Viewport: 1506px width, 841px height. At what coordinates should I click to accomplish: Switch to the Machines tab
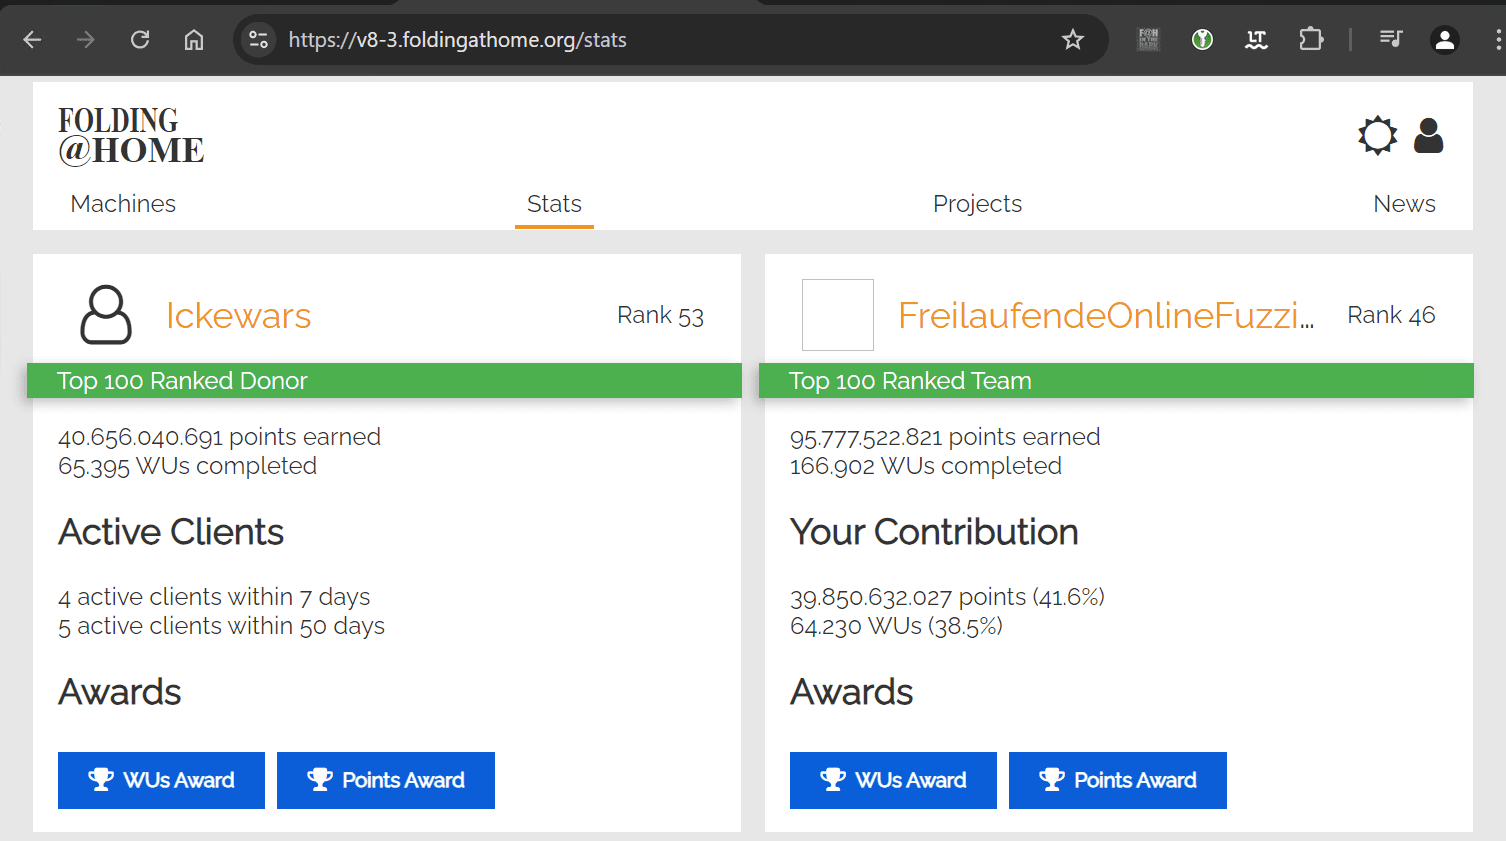click(123, 204)
